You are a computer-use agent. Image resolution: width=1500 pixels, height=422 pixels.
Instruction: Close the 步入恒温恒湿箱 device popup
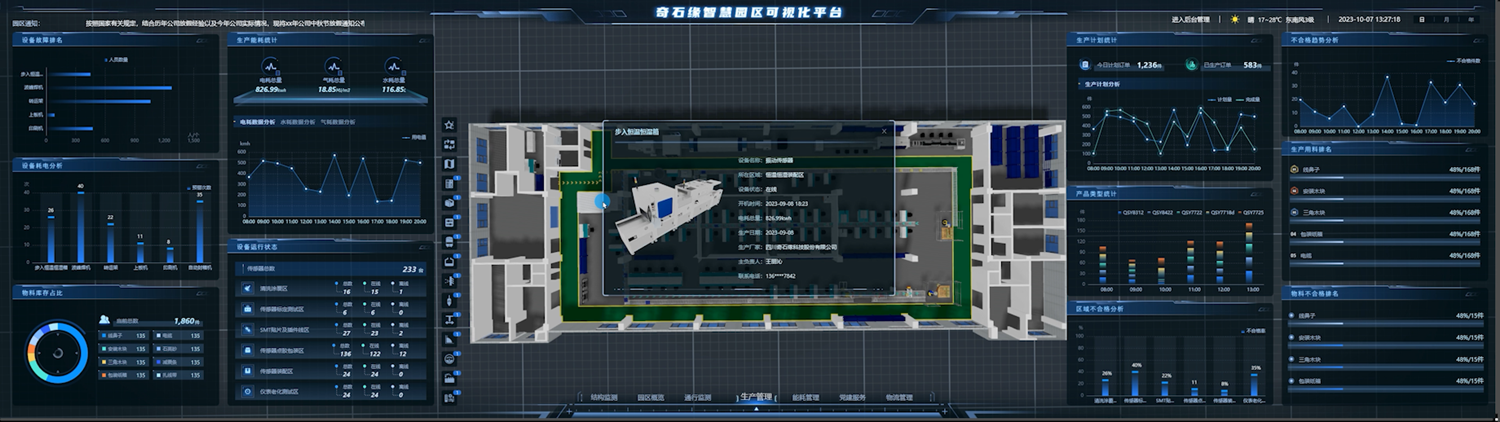(x=884, y=130)
